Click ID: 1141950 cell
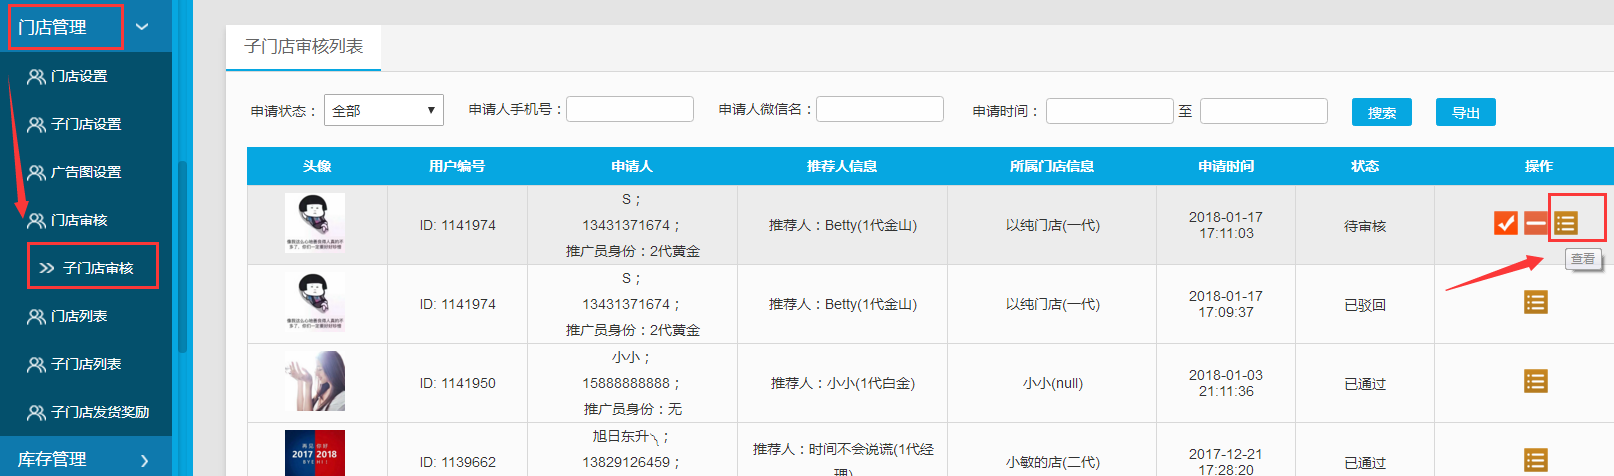The width and height of the screenshot is (1614, 476). [x=458, y=383]
